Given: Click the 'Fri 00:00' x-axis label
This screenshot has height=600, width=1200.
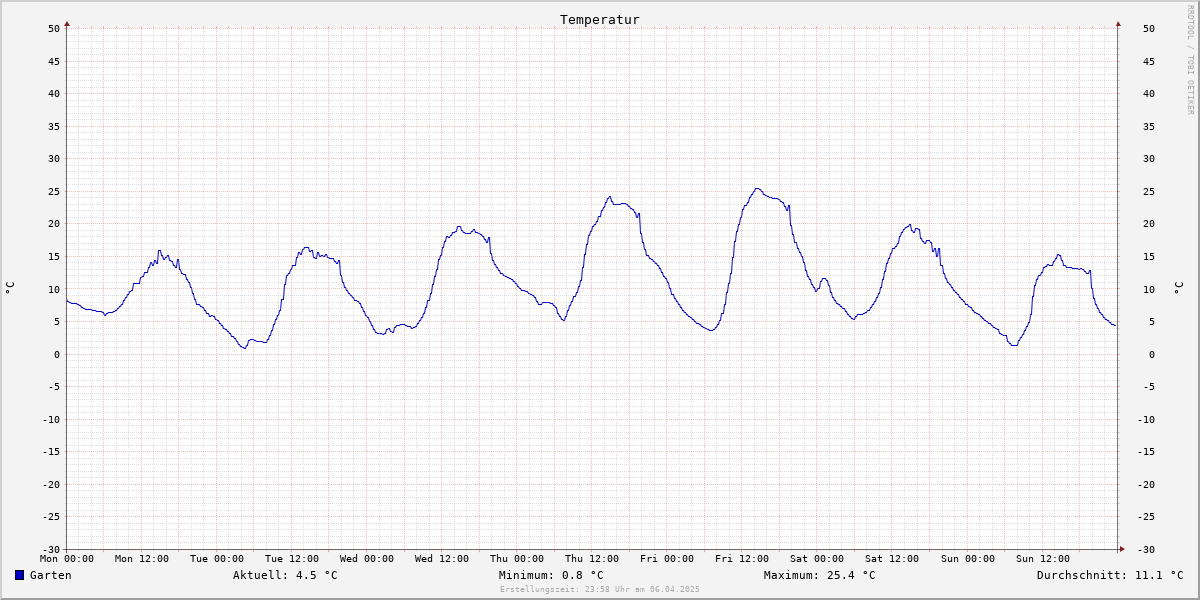Looking at the screenshot, I should [x=667, y=559].
